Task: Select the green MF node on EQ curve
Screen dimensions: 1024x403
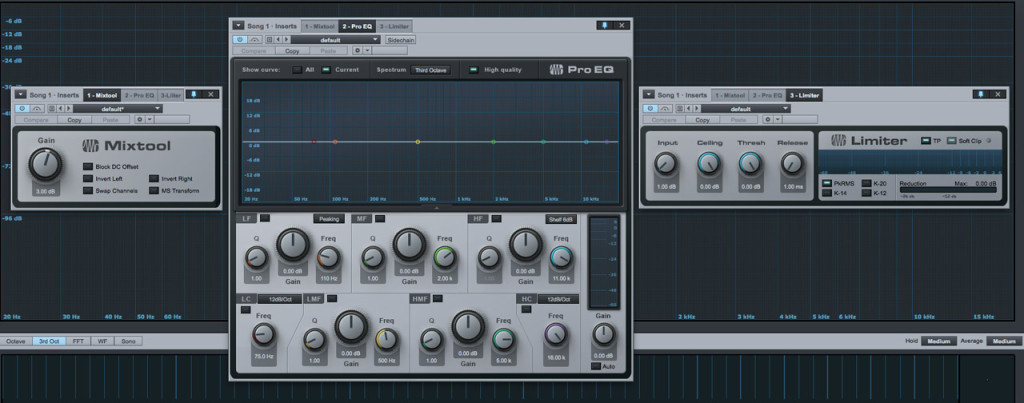Action: [x=493, y=142]
